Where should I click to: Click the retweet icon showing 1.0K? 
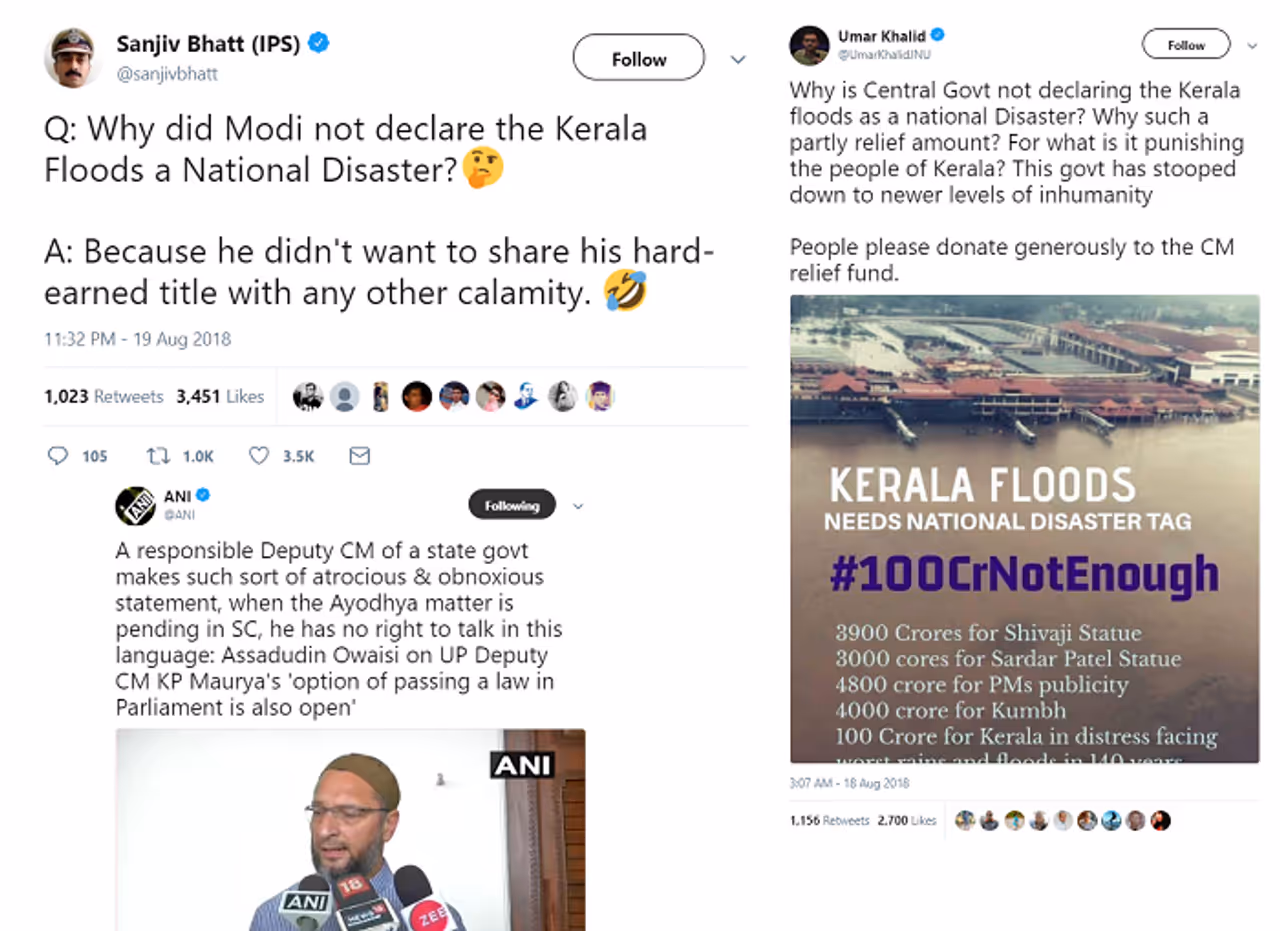158,456
